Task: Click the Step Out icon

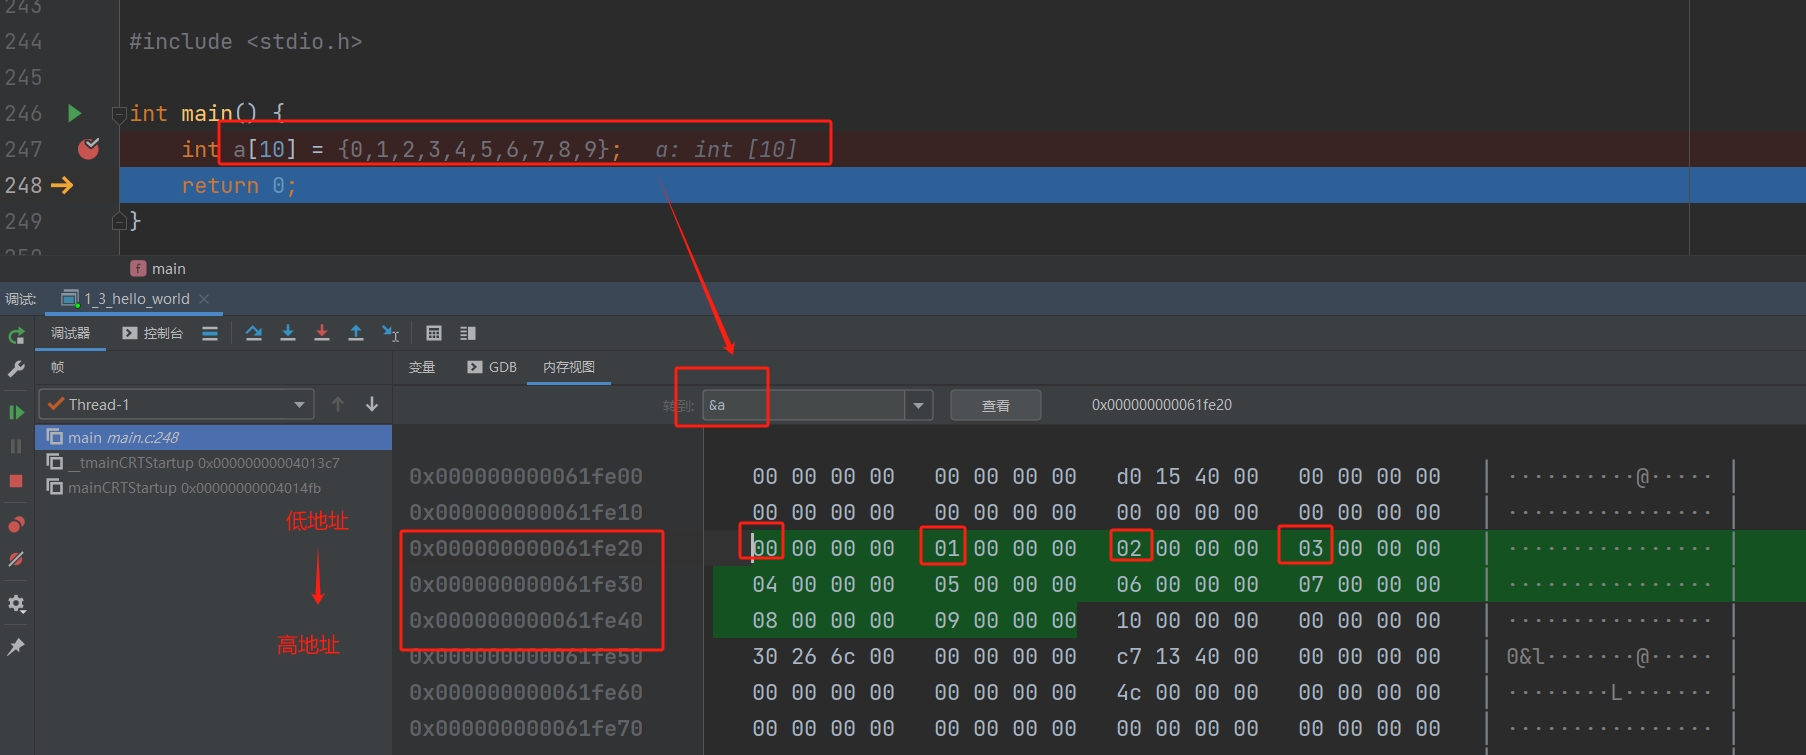Action: 356,333
